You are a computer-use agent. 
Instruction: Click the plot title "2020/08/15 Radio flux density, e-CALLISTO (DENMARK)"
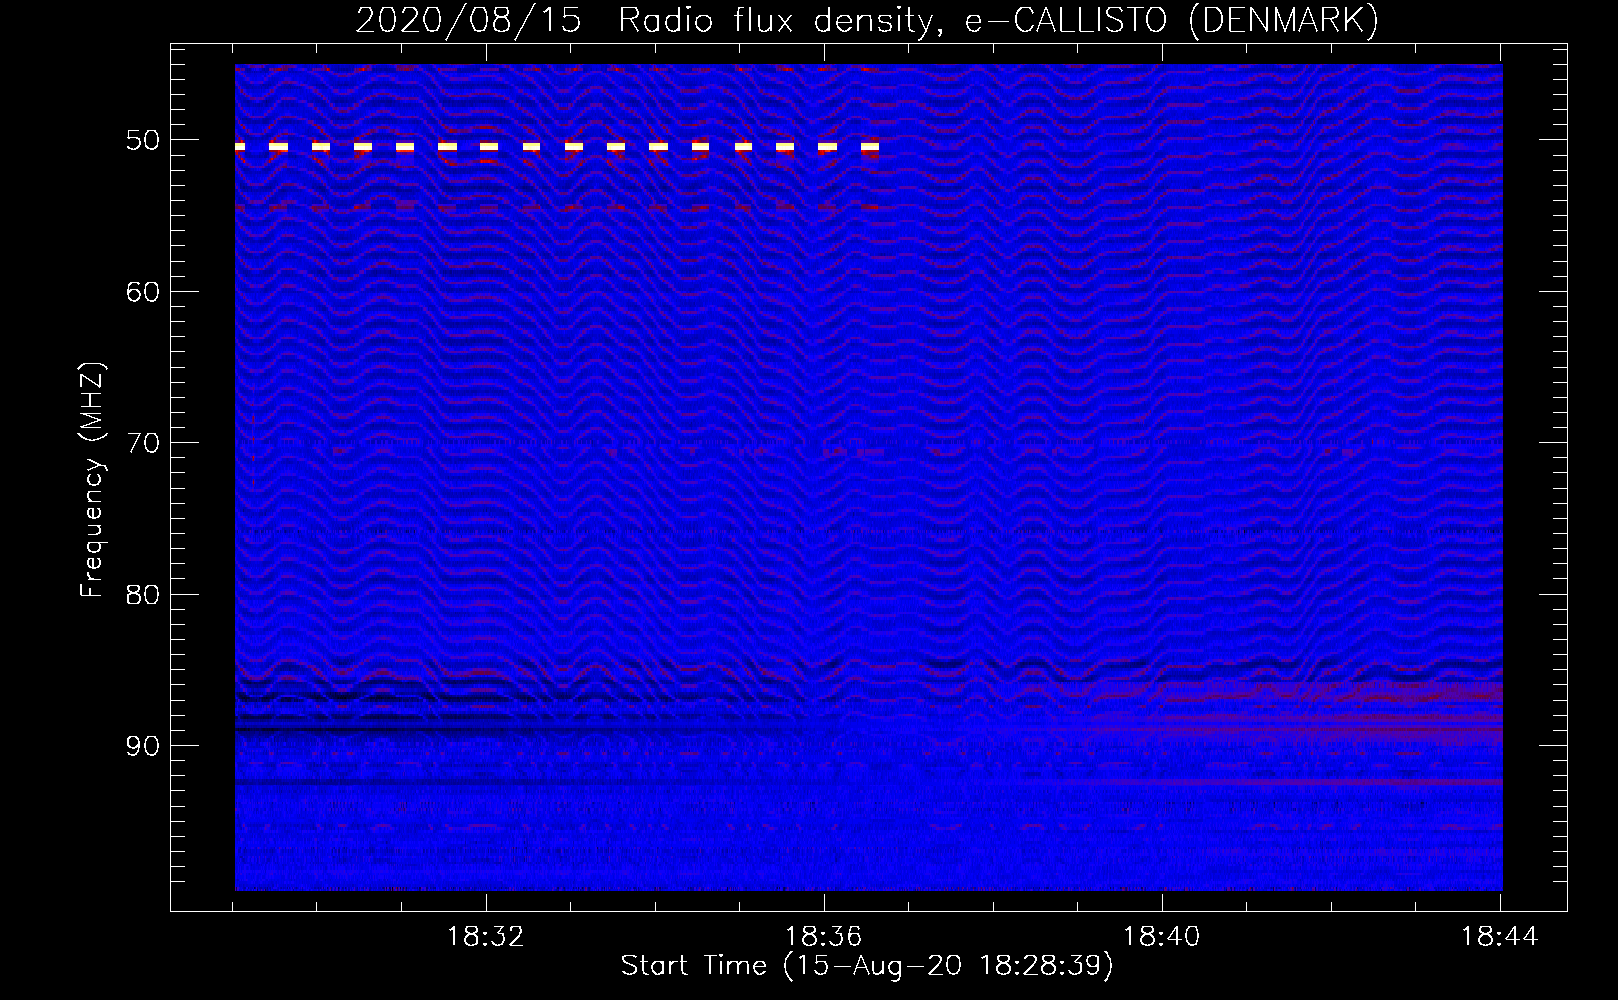click(867, 20)
